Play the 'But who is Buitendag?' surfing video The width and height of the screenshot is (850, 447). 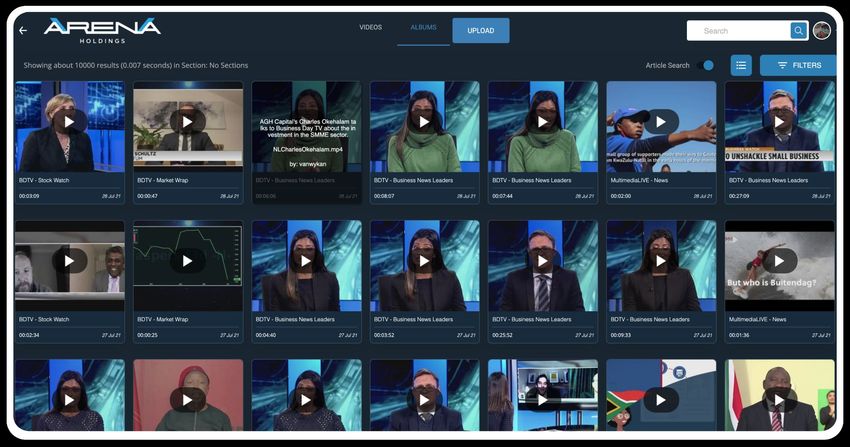(x=779, y=261)
